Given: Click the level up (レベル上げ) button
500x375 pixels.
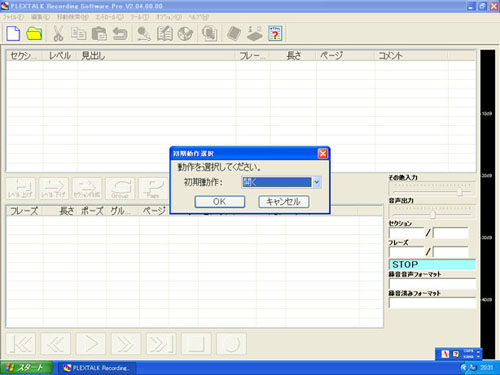Looking at the screenshot, I should click(x=20, y=188).
